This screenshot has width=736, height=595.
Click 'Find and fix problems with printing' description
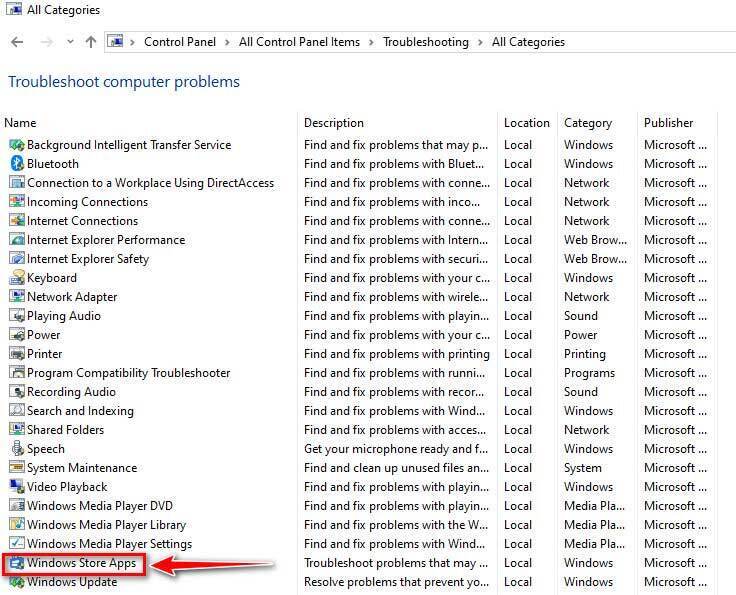(x=397, y=354)
